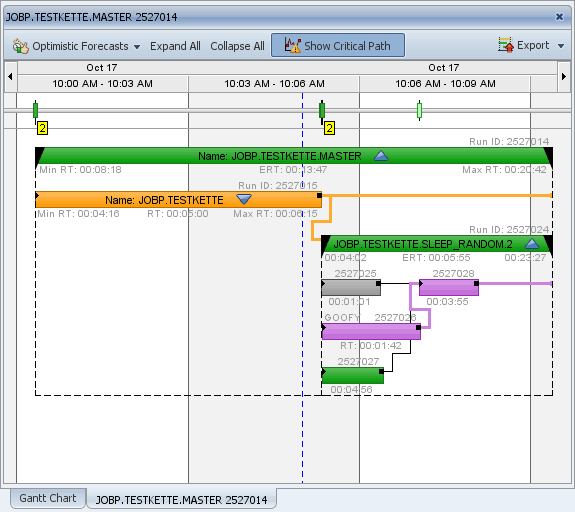
Task: Click the second yellow badge numbered 2
Action: click(329, 128)
